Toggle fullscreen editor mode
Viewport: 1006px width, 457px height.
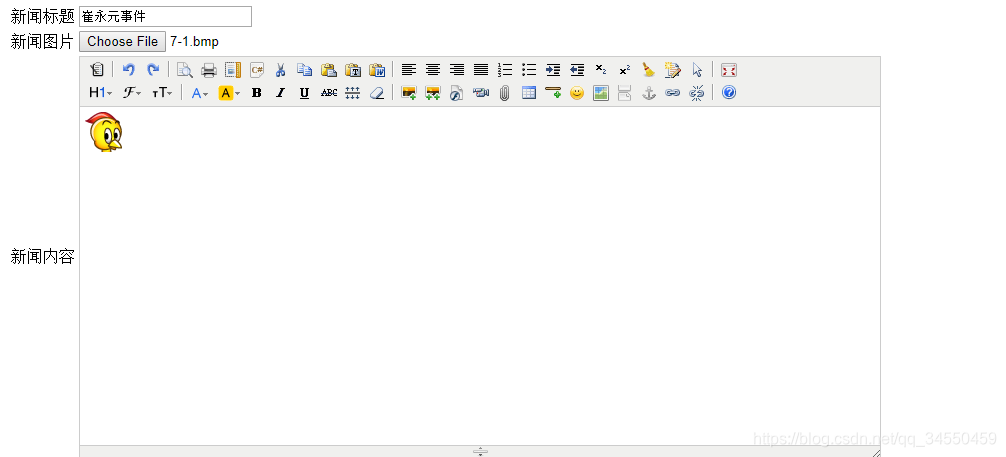[x=729, y=70]
